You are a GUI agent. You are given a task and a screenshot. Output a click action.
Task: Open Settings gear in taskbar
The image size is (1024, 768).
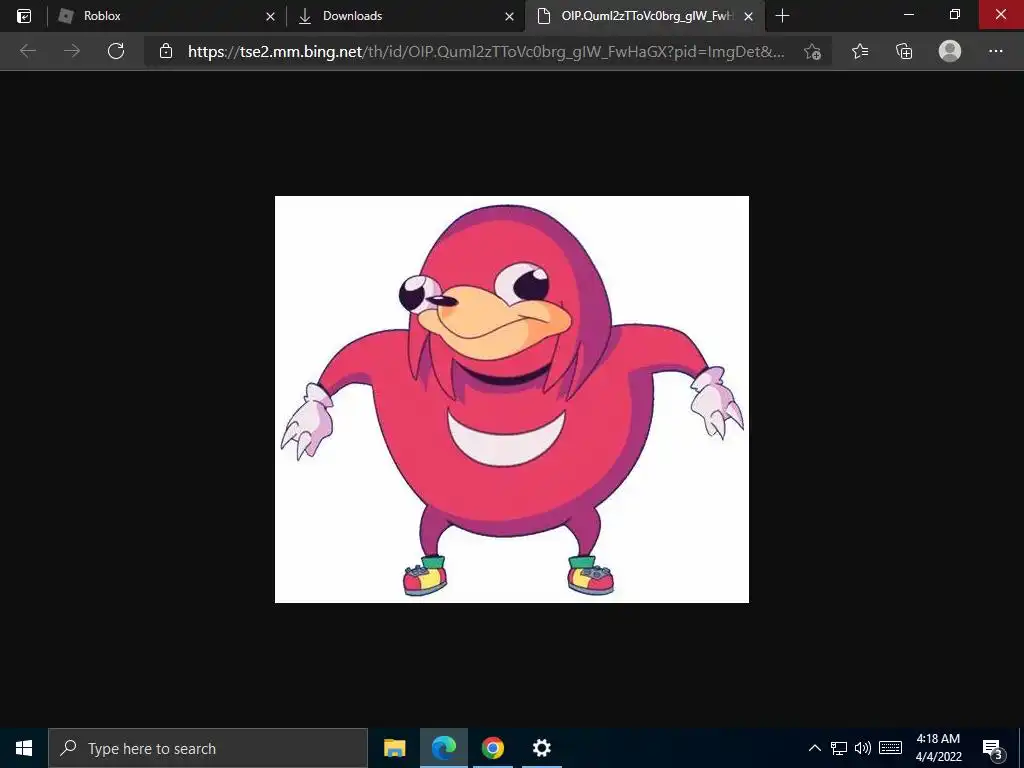(x=541, y=748)
